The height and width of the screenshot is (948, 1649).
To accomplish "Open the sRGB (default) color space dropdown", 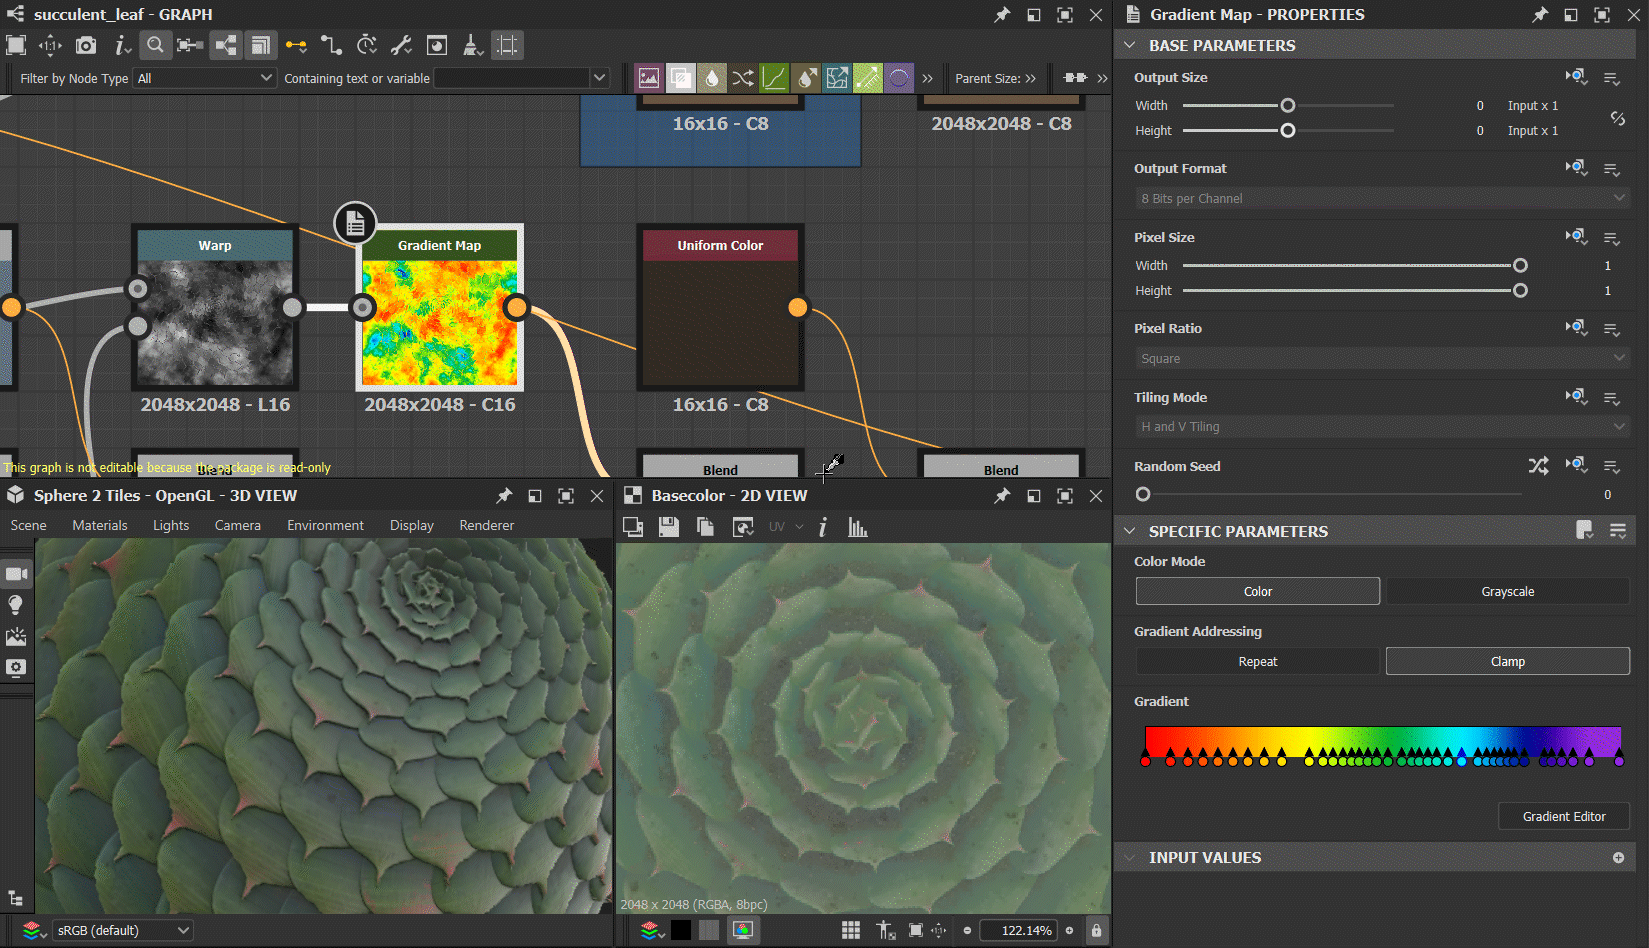I will point(122,930).
